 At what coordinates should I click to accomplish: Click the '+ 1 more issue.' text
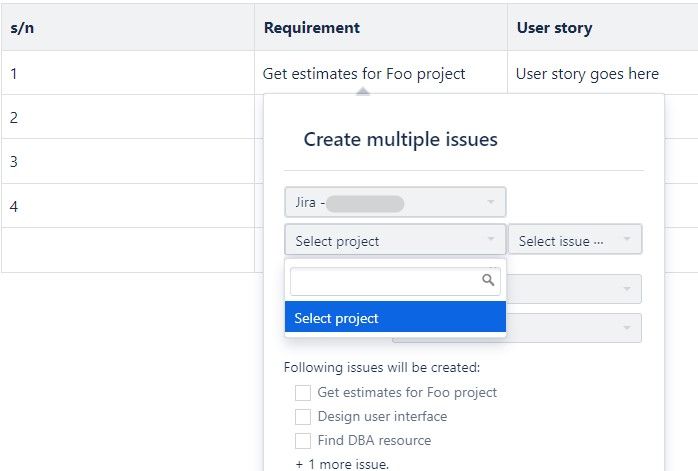point(342,464)
